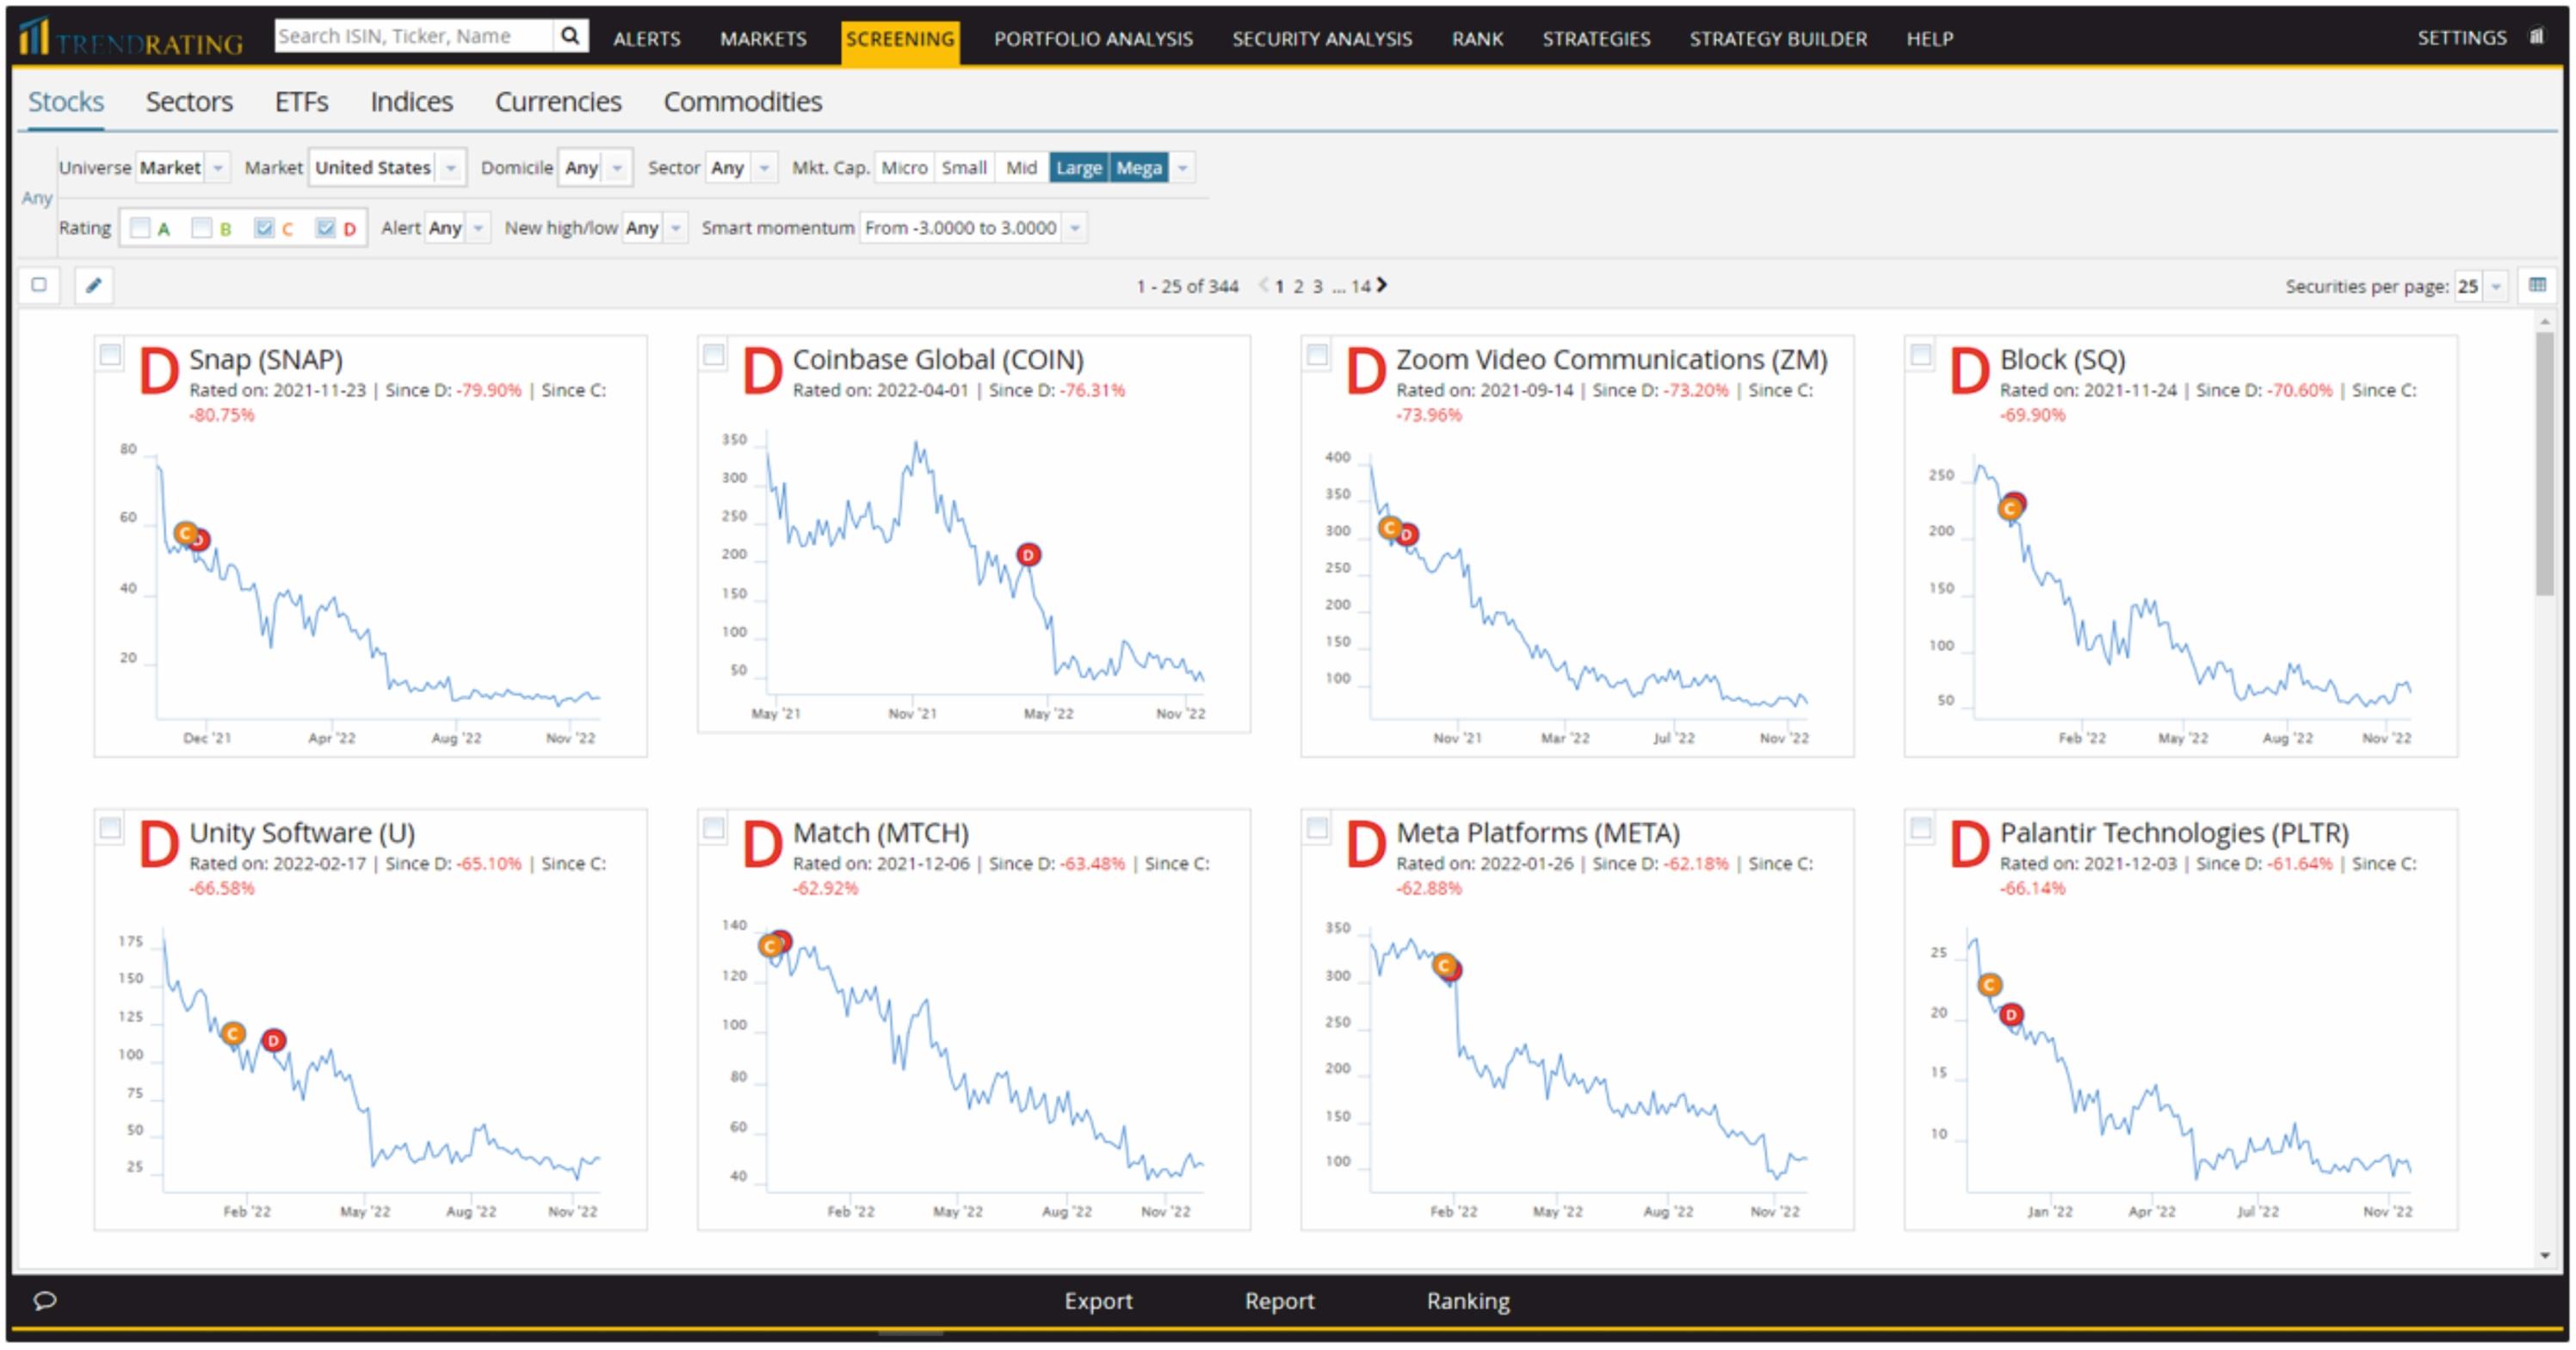Image resolution: width=2576 pixels, height=1350 pixels.
Task: Select the Snap (SNAP) card checkbox
Action: point(110,354)
